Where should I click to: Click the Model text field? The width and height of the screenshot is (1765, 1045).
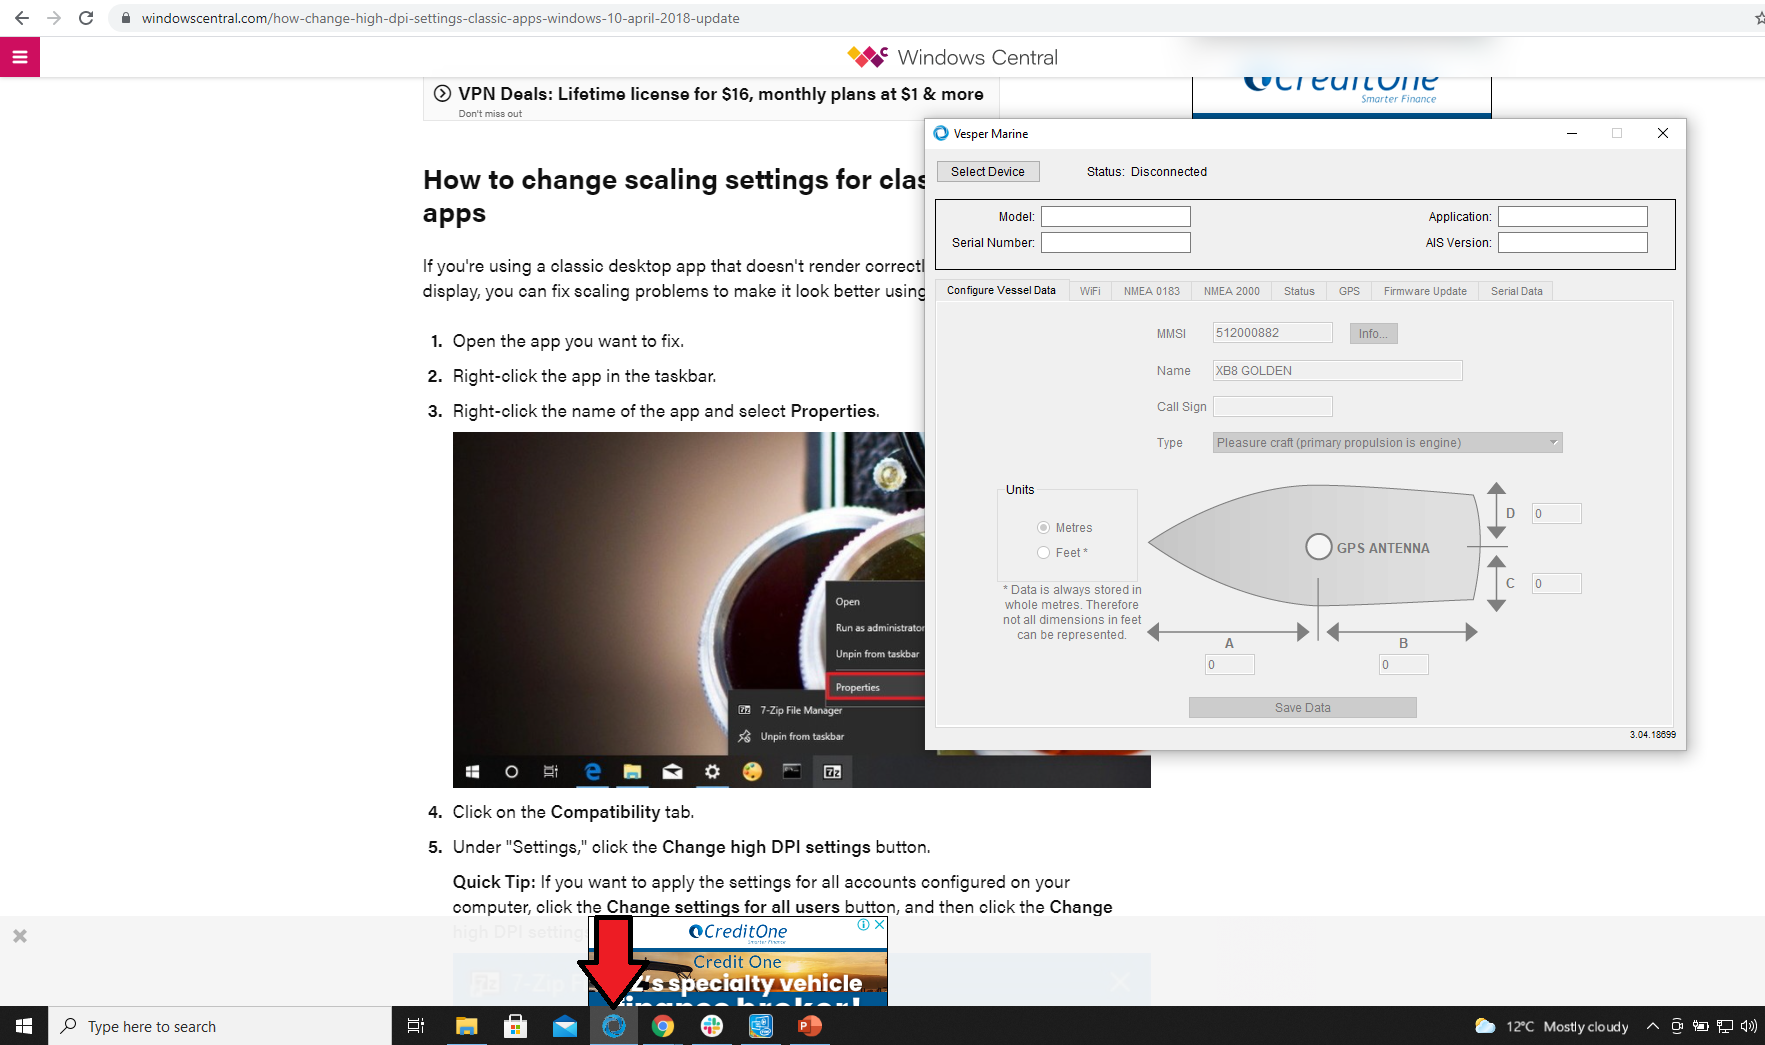pyautogui.click(x=1115, y=217)
